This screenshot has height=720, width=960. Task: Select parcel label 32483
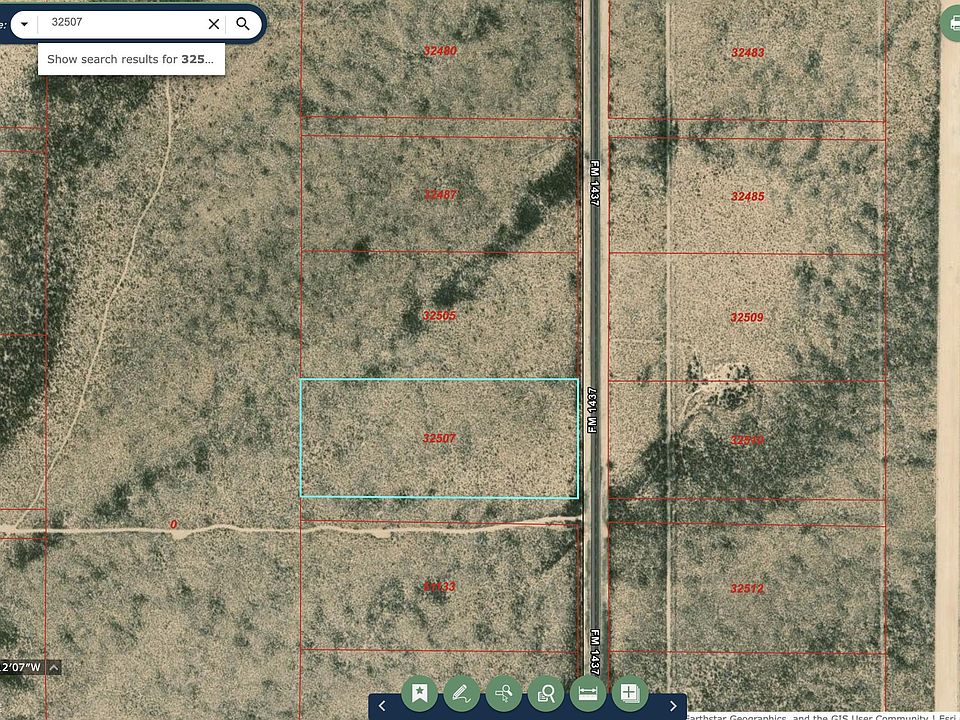point(748,53)
